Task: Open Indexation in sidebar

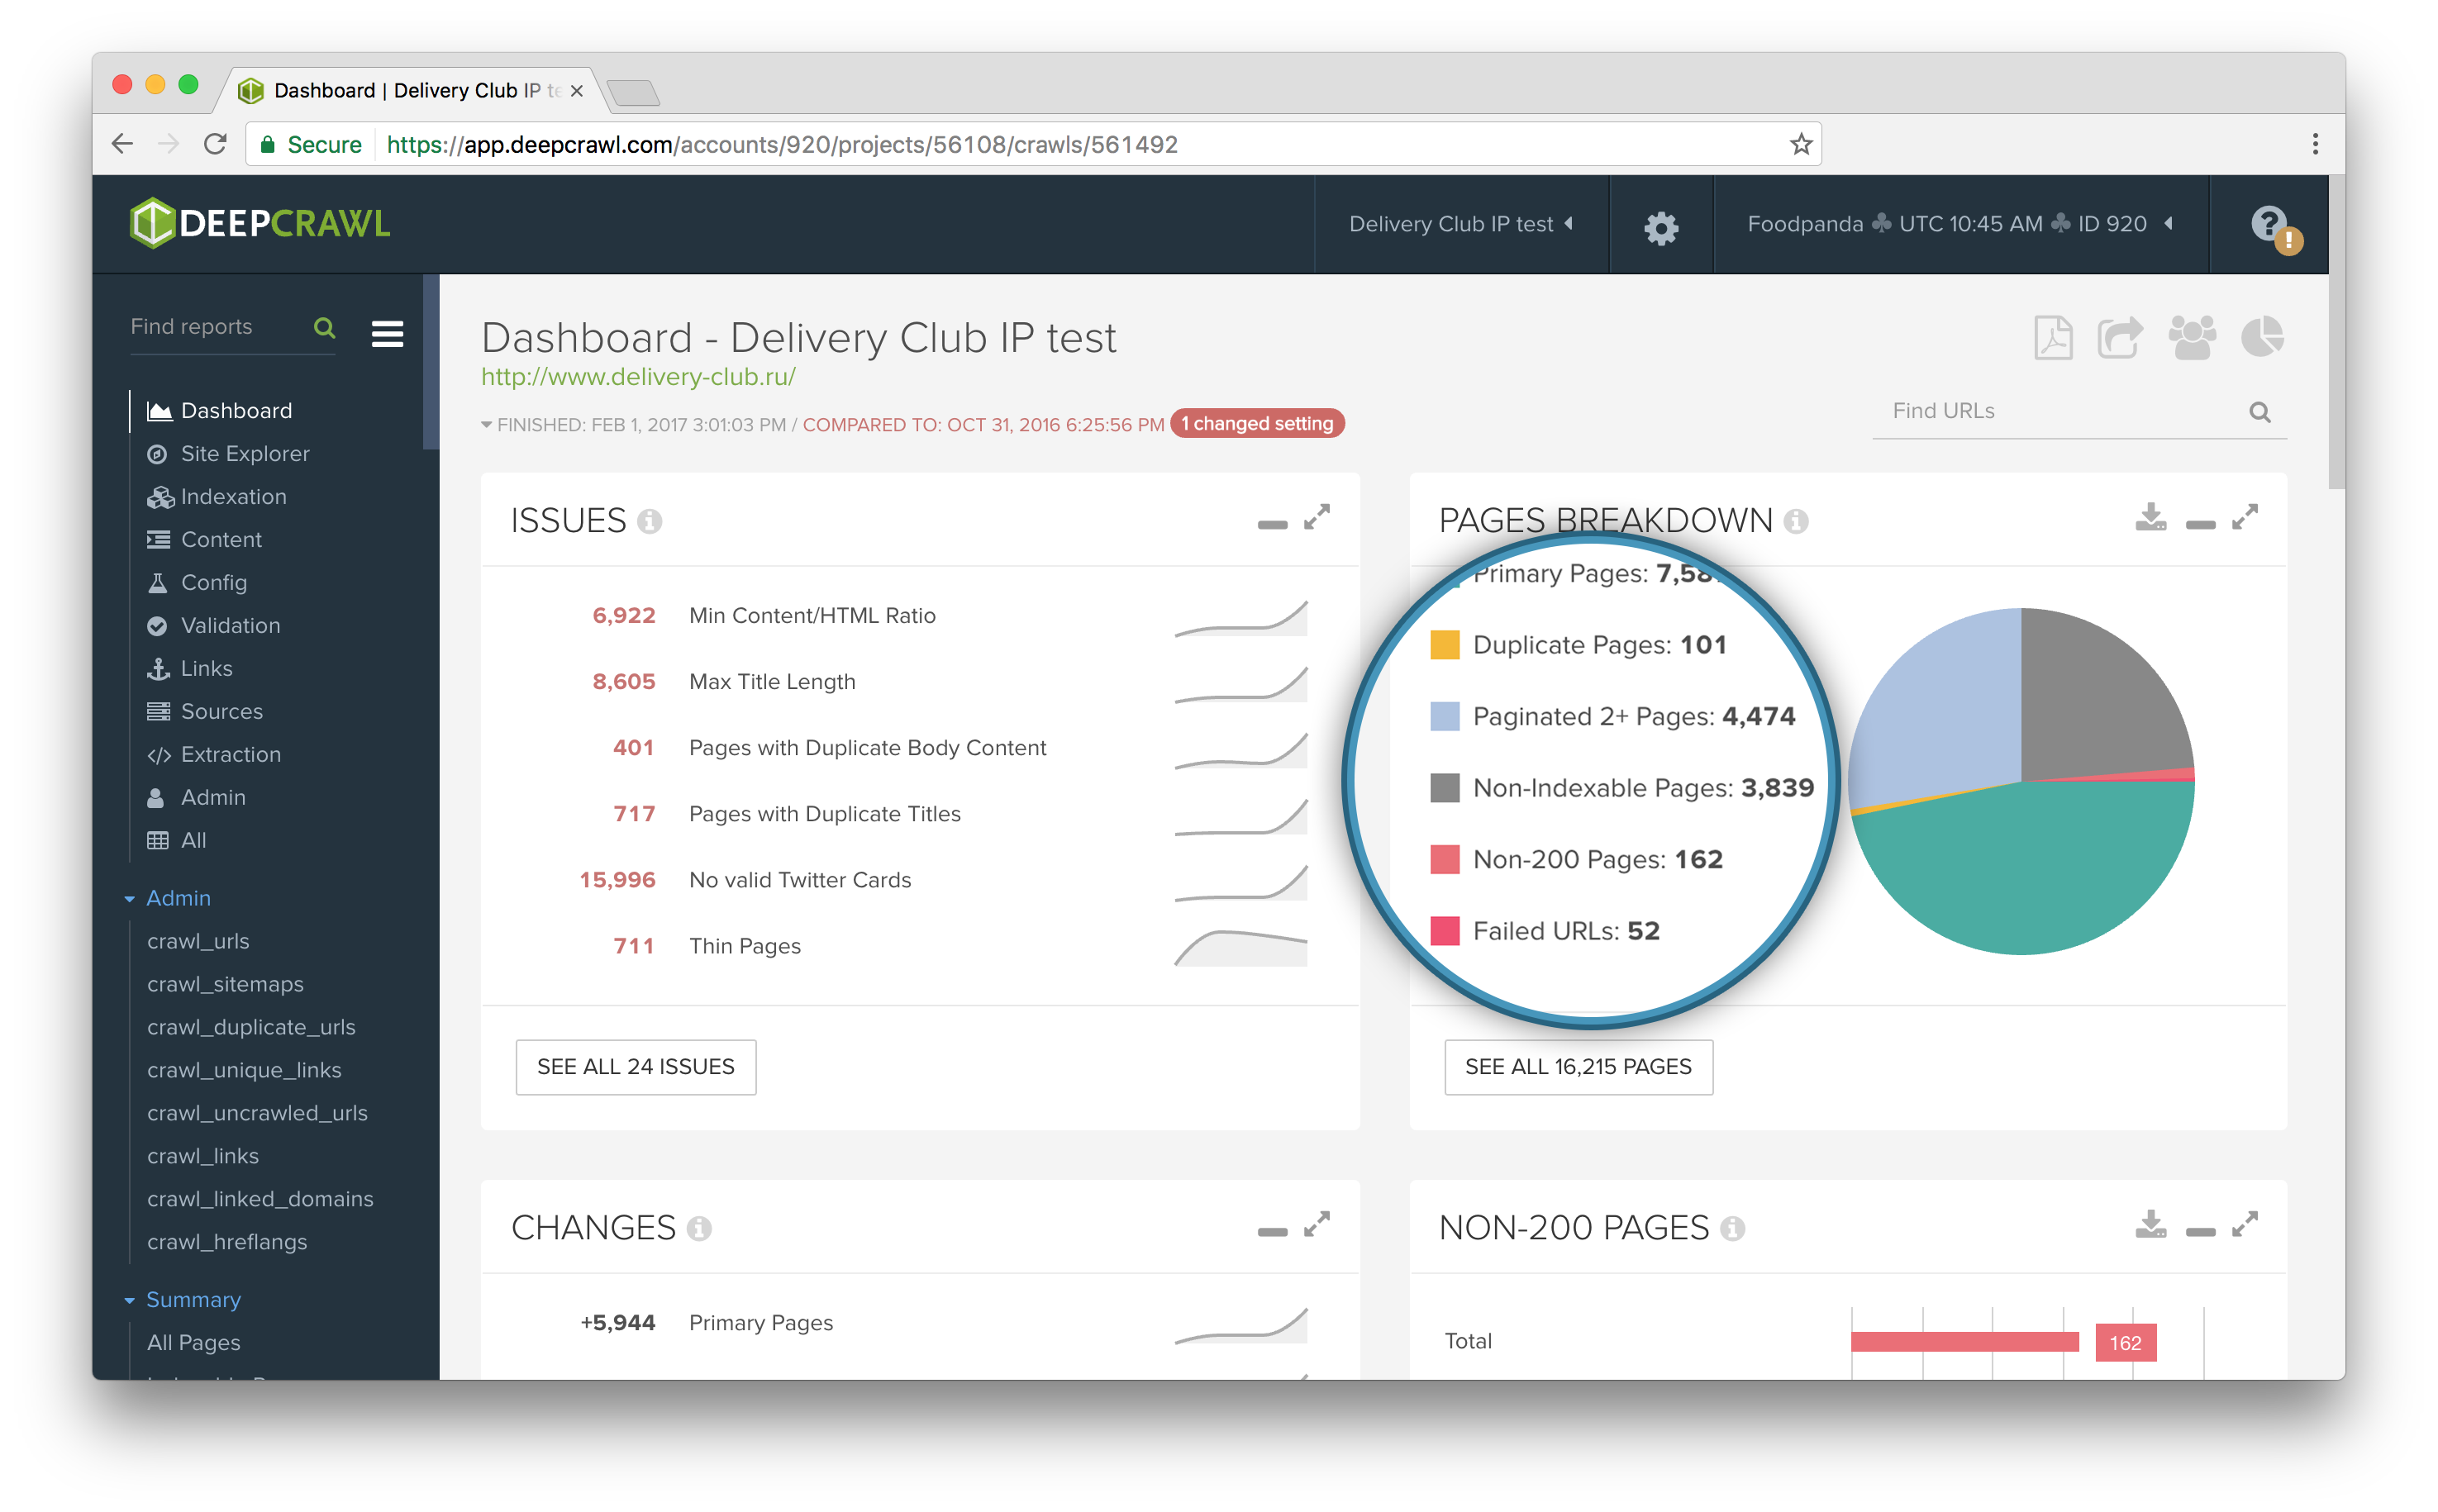Action: click(217, 497)
